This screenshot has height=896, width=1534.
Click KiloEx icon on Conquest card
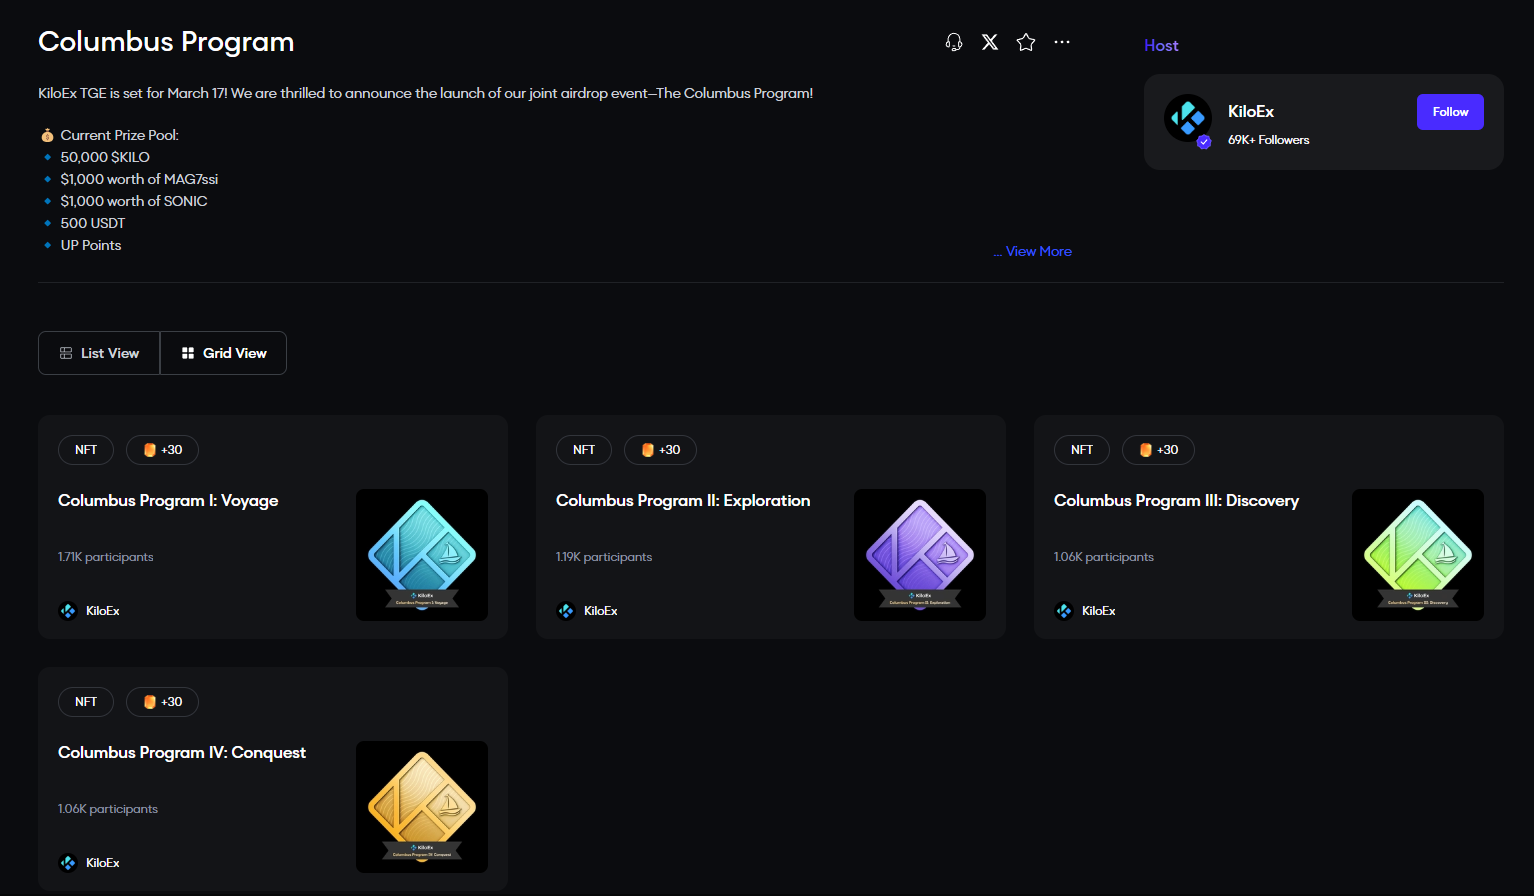pyautogui.click(x=68, y=863)
